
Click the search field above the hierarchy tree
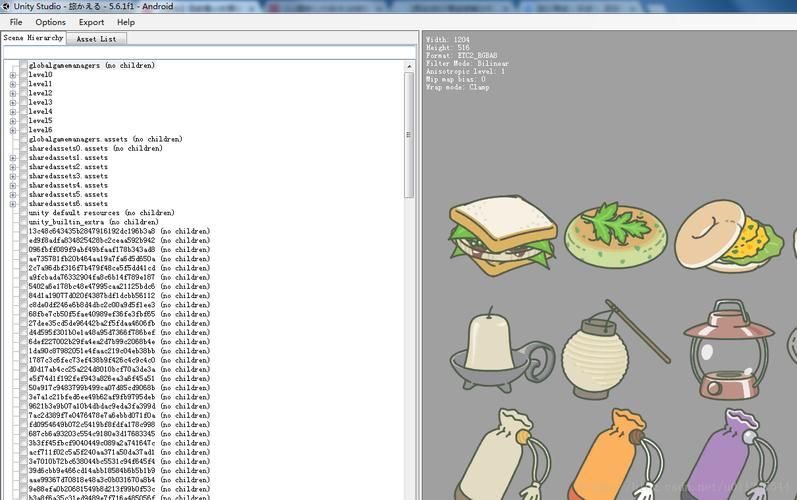pyautogui.click(x=209, y=52)
